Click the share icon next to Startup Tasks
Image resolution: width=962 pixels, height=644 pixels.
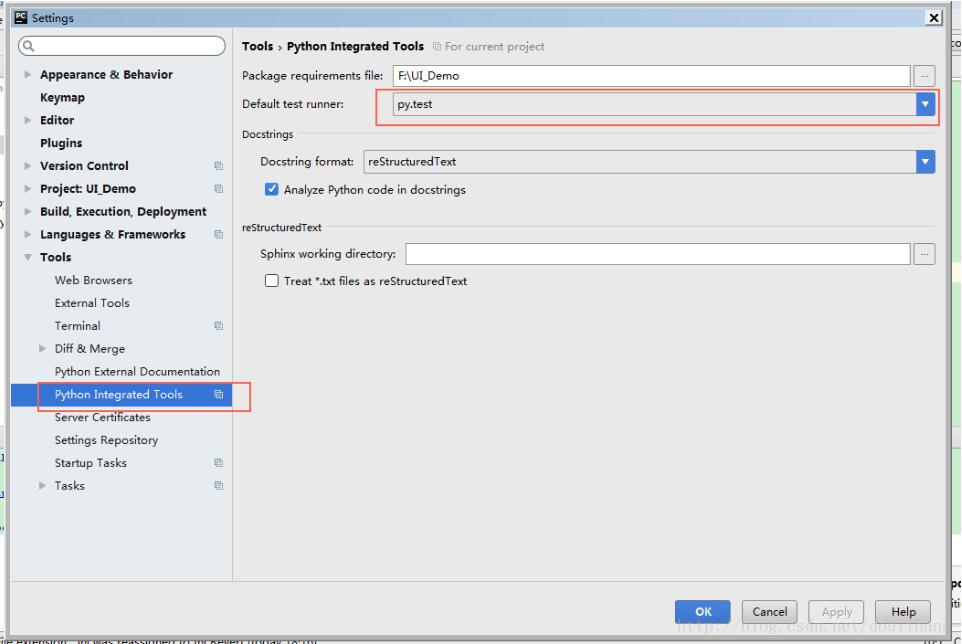tap(218, 462)
